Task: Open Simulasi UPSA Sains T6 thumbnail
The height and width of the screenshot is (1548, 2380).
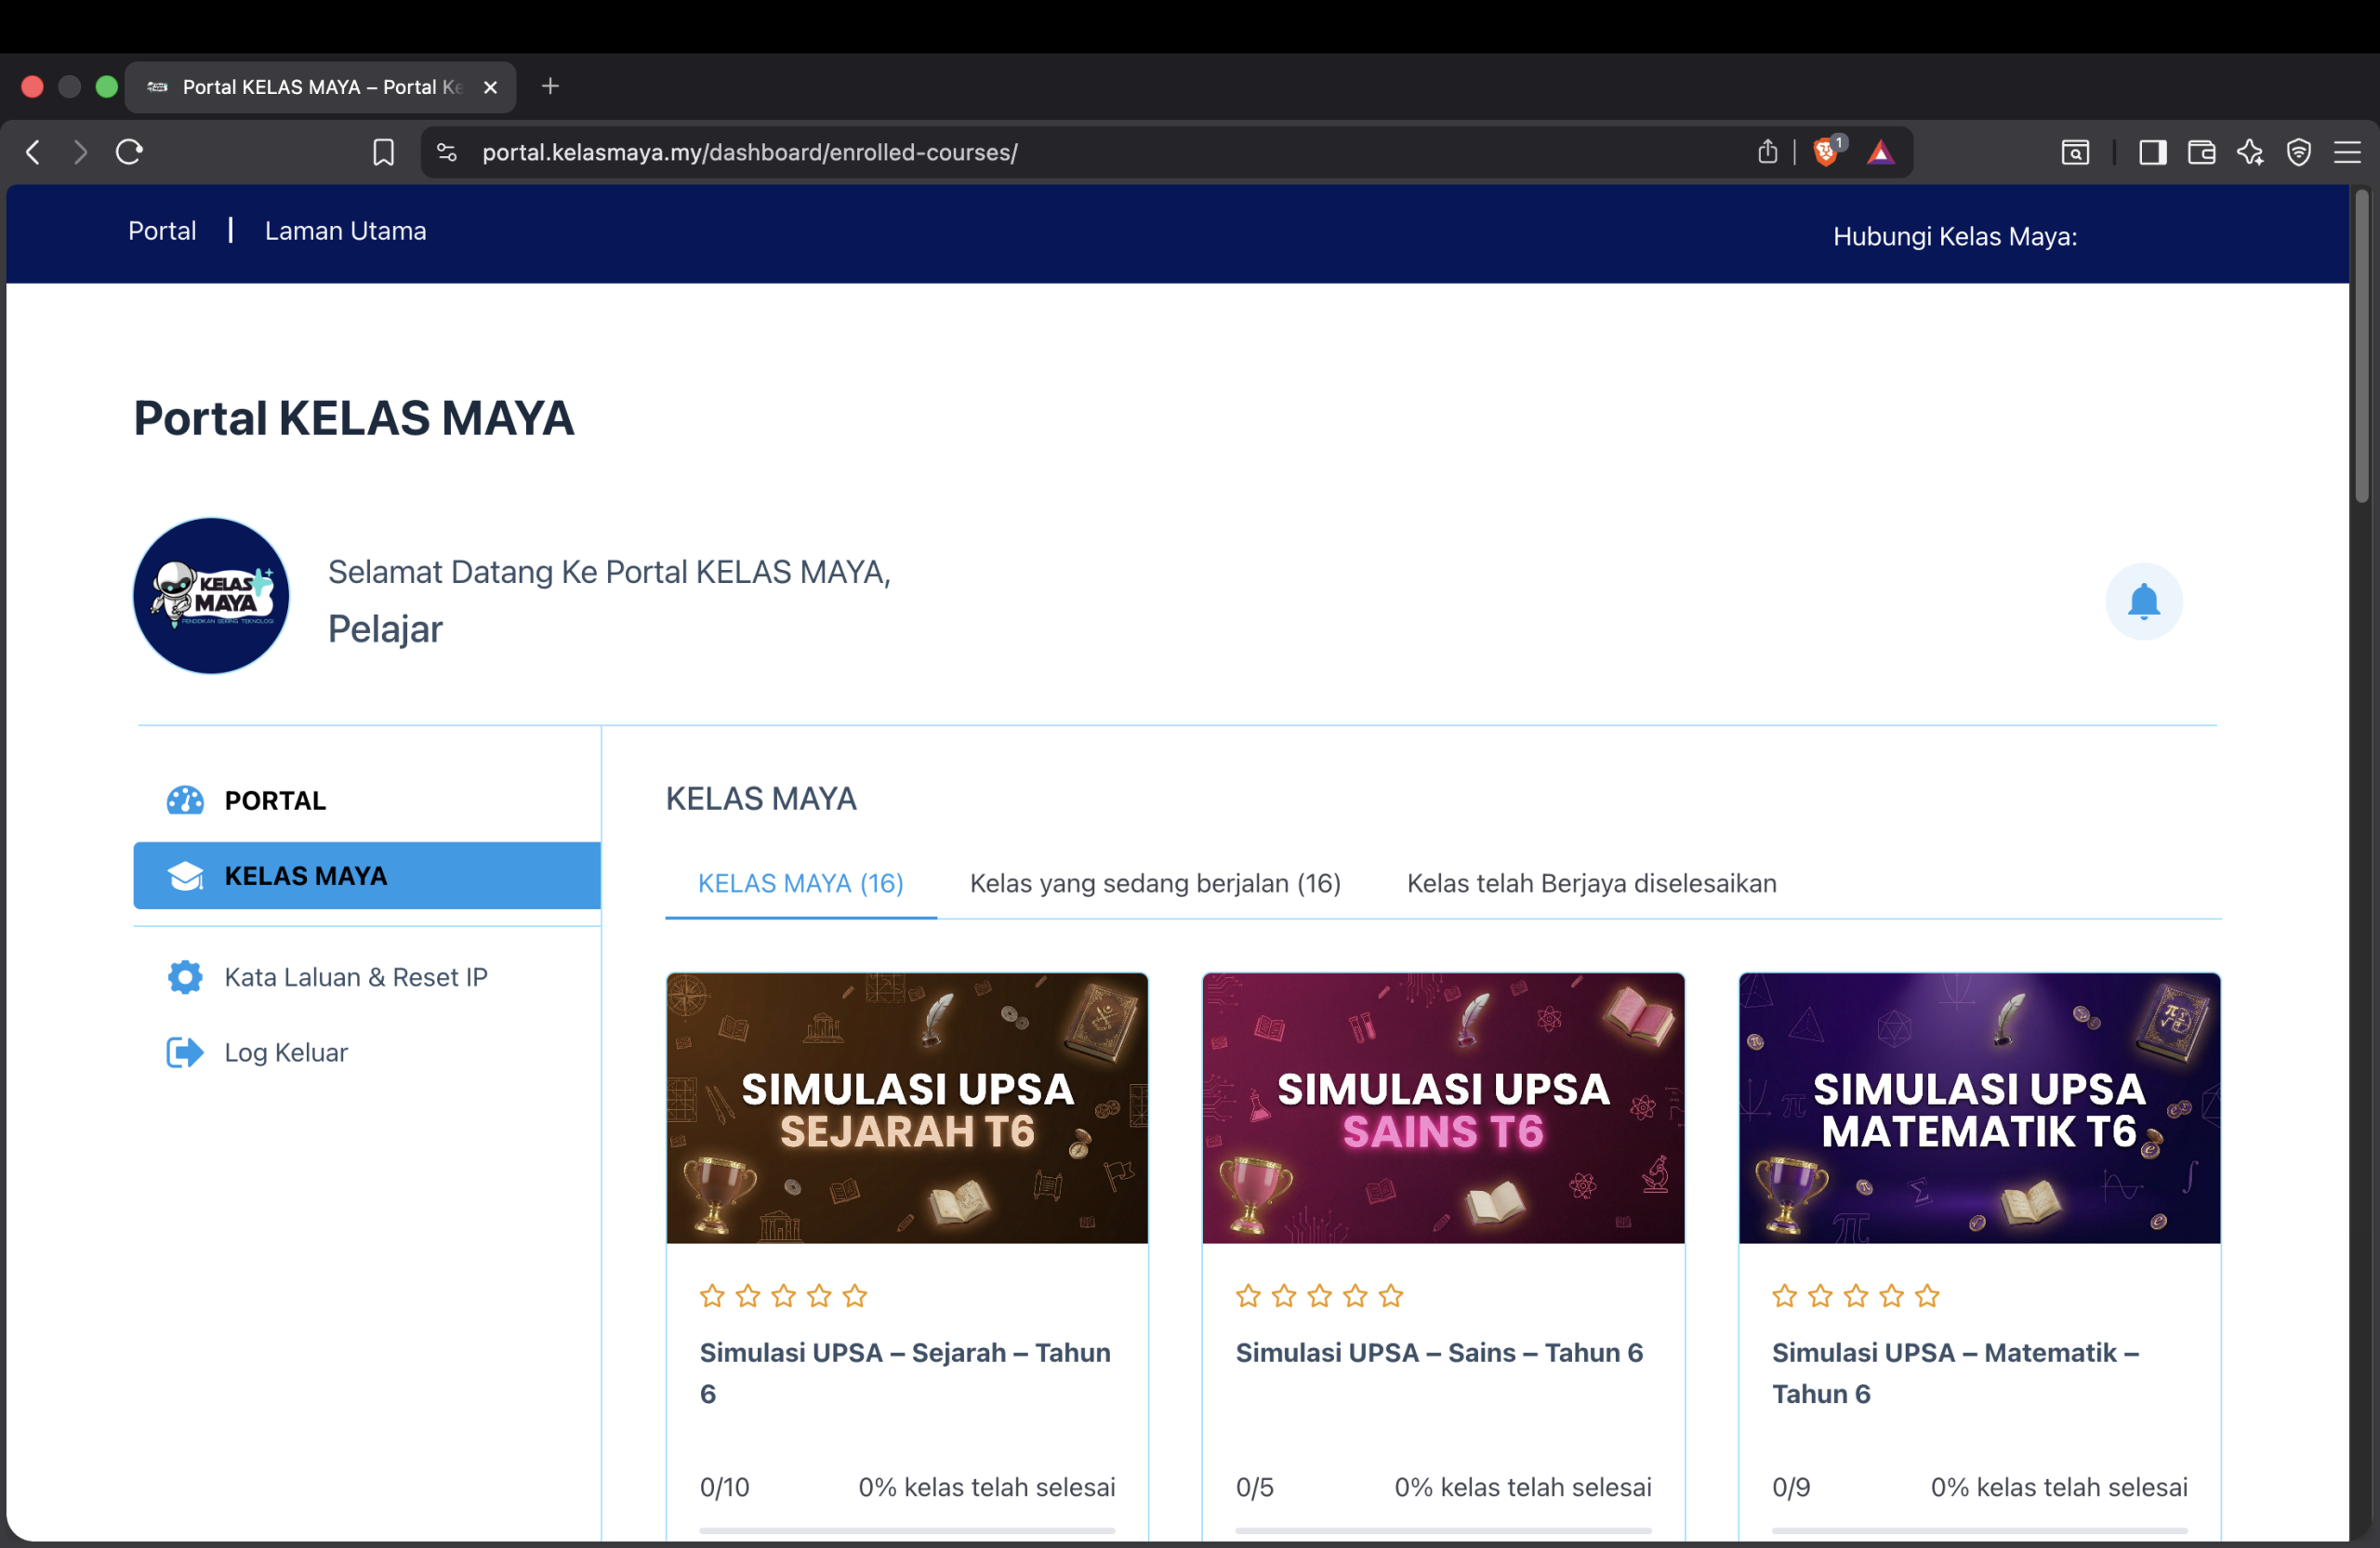Action: [1443, 1108]
